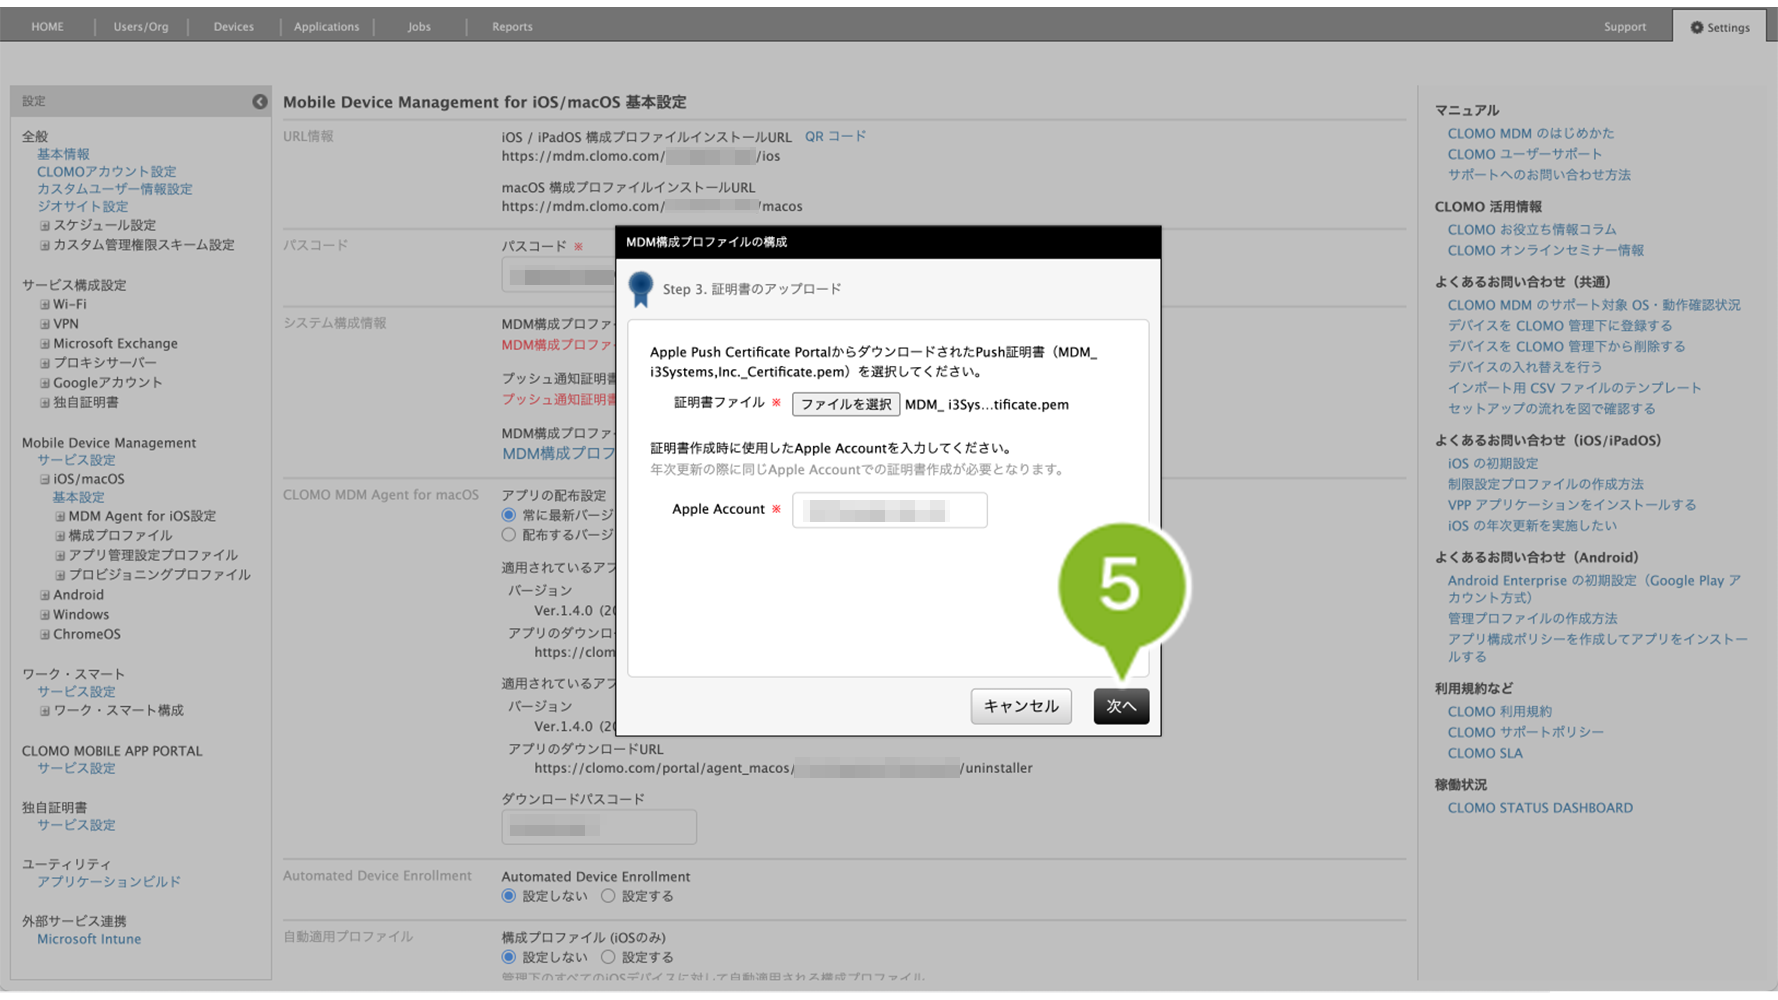Select 設定する for Automated Device Enrollment

click(x=608, y=896)
